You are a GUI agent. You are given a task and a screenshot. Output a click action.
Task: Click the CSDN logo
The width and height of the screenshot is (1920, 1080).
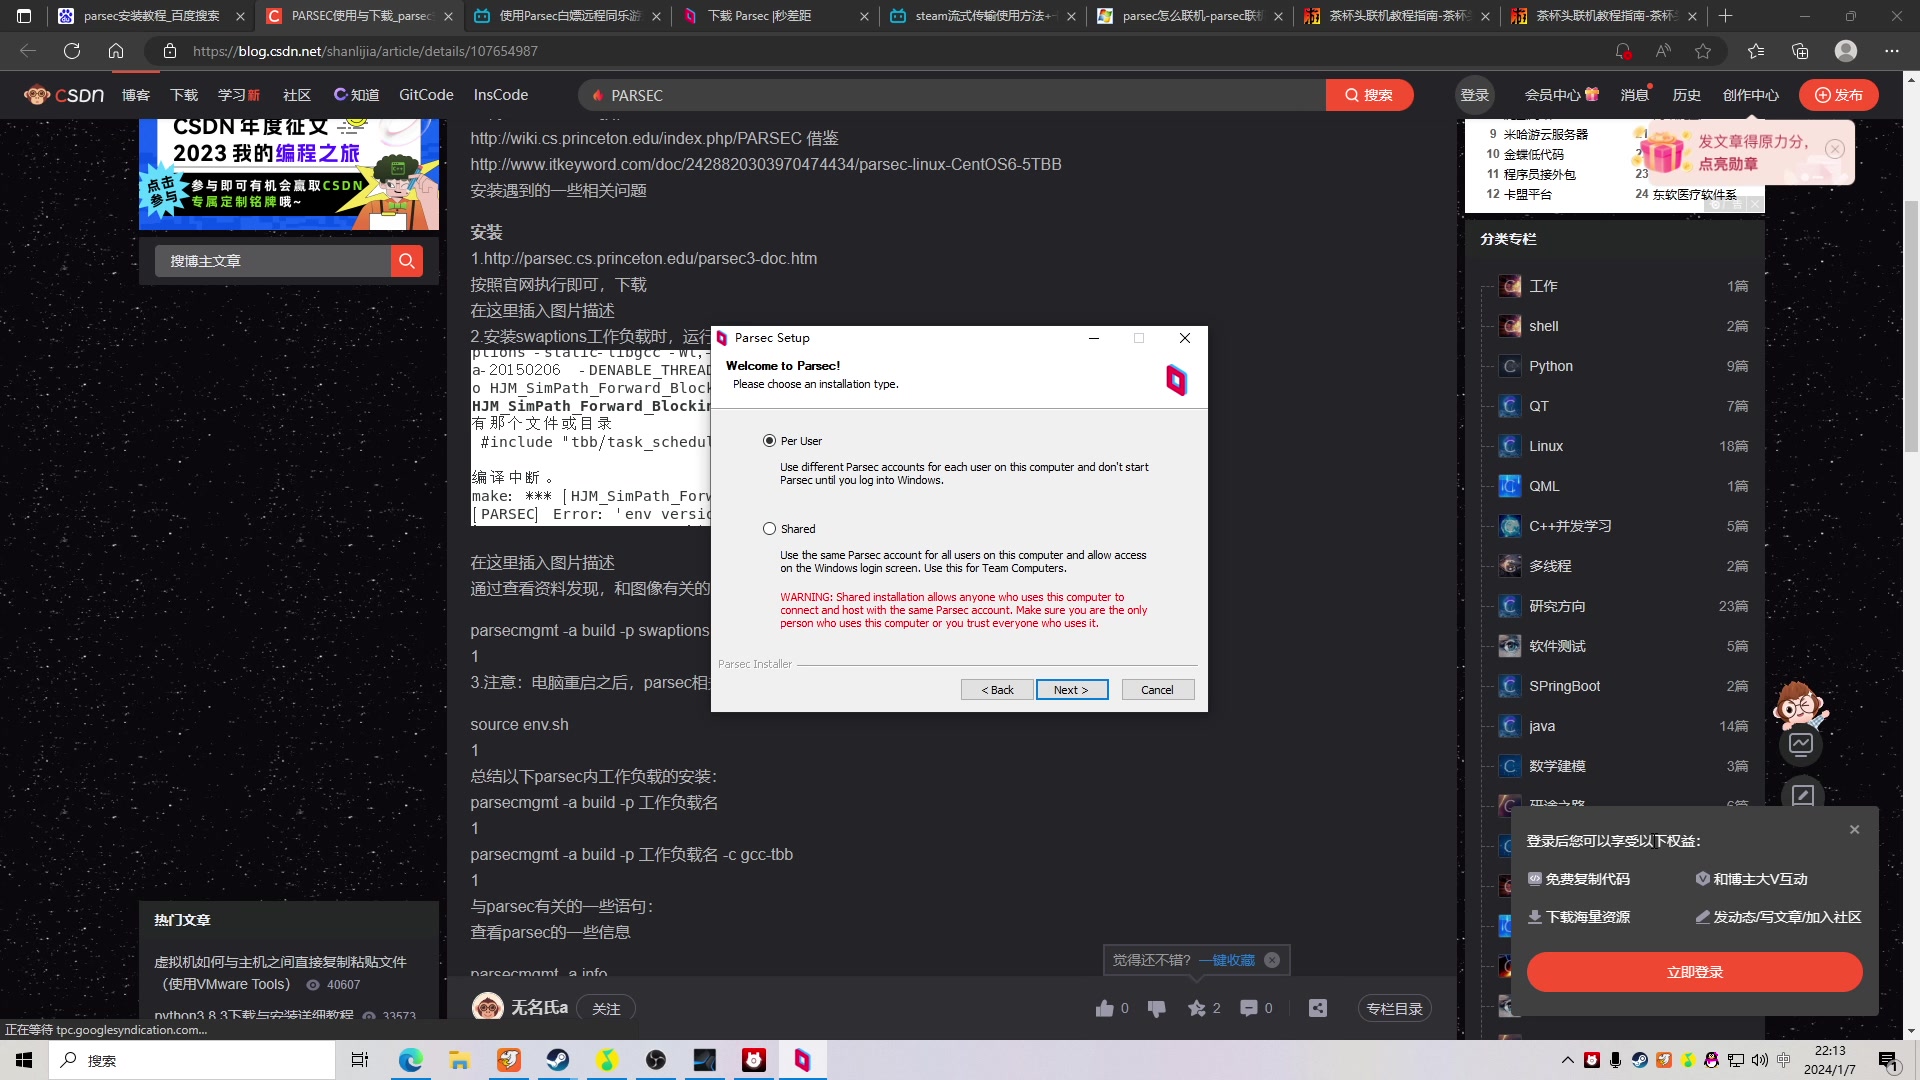pos(64,95)
